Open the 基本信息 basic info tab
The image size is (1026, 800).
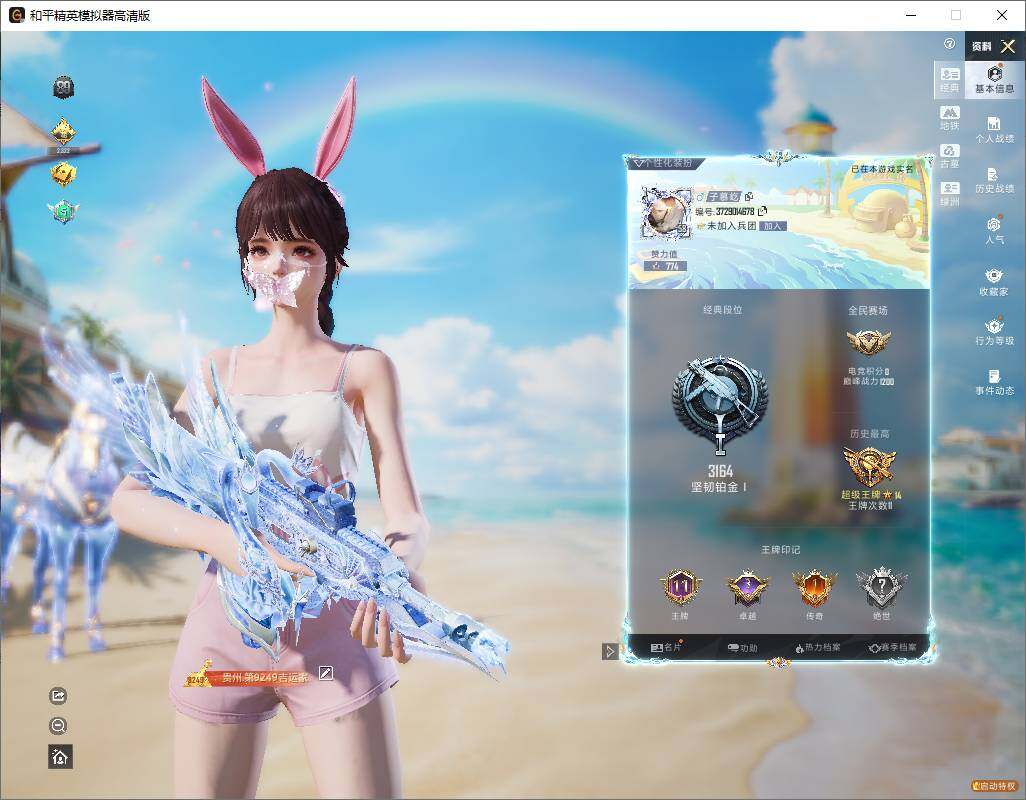click(x=994, y=80)
